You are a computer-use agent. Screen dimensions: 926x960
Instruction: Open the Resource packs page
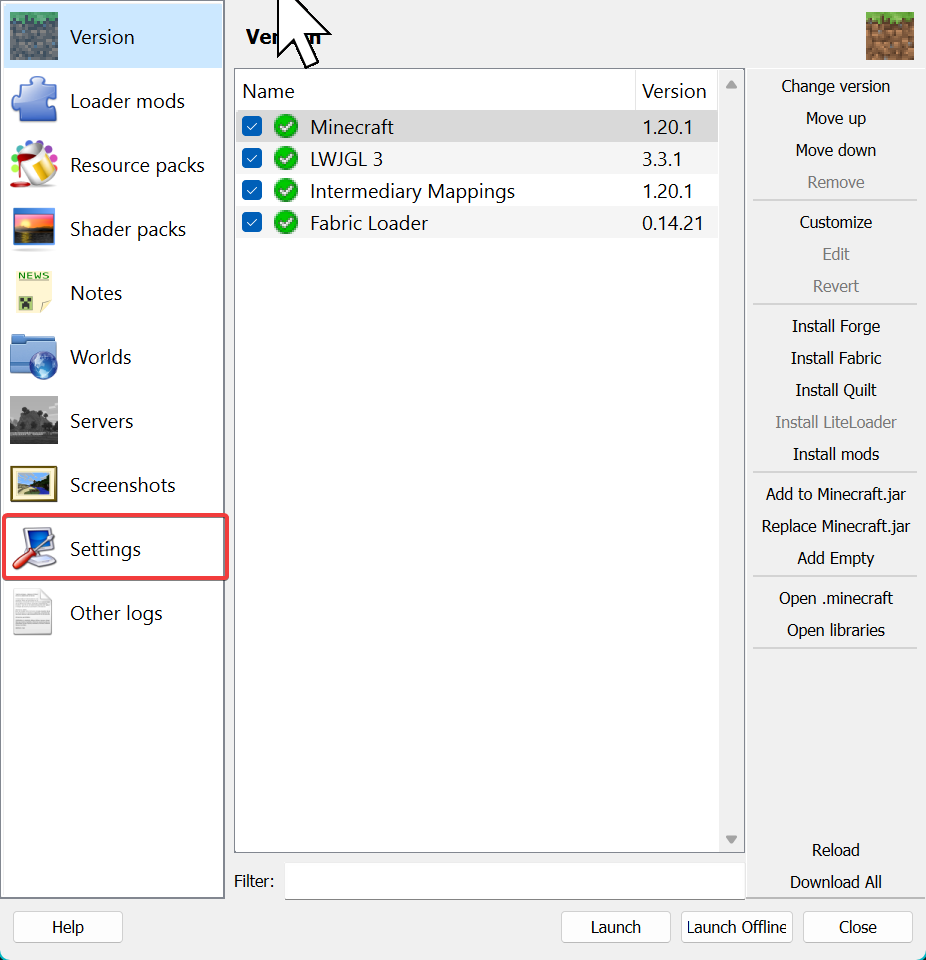[137, 165]
